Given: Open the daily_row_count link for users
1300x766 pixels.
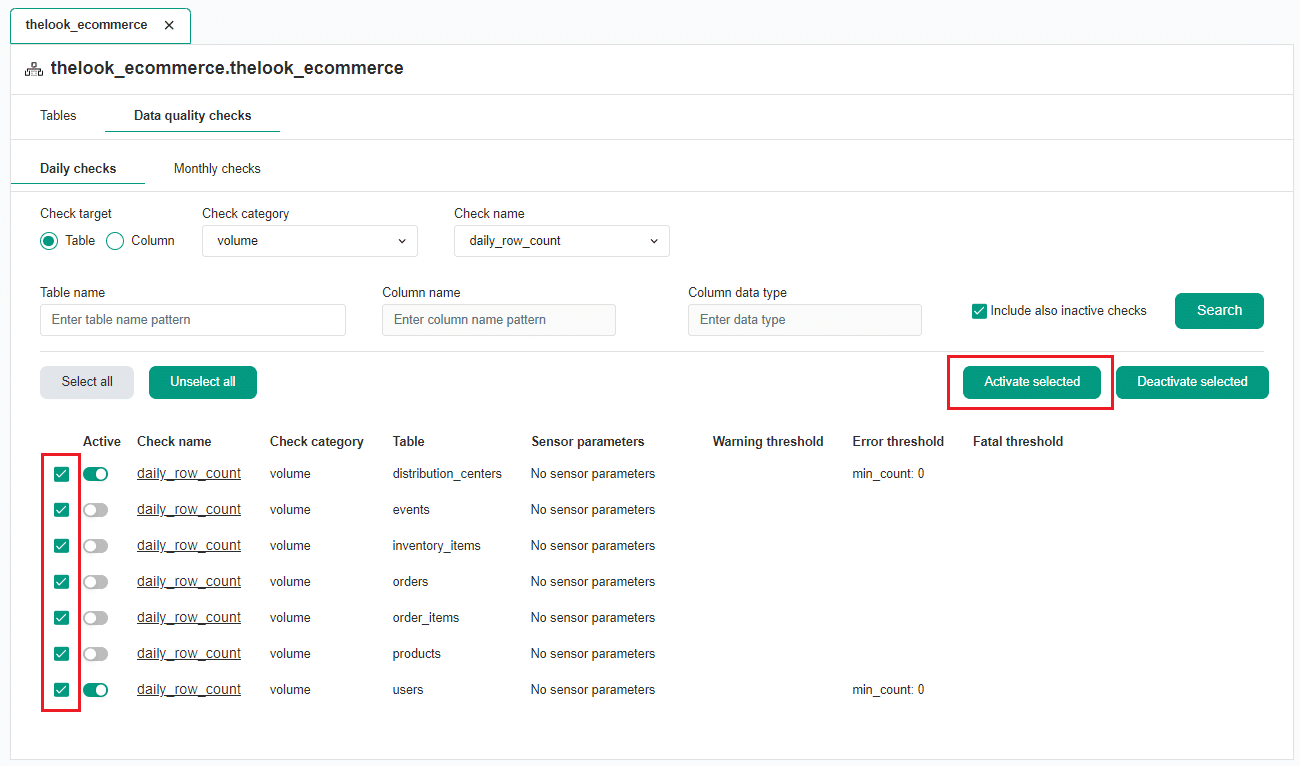Looking at the screenshot, I should point(189,689).
